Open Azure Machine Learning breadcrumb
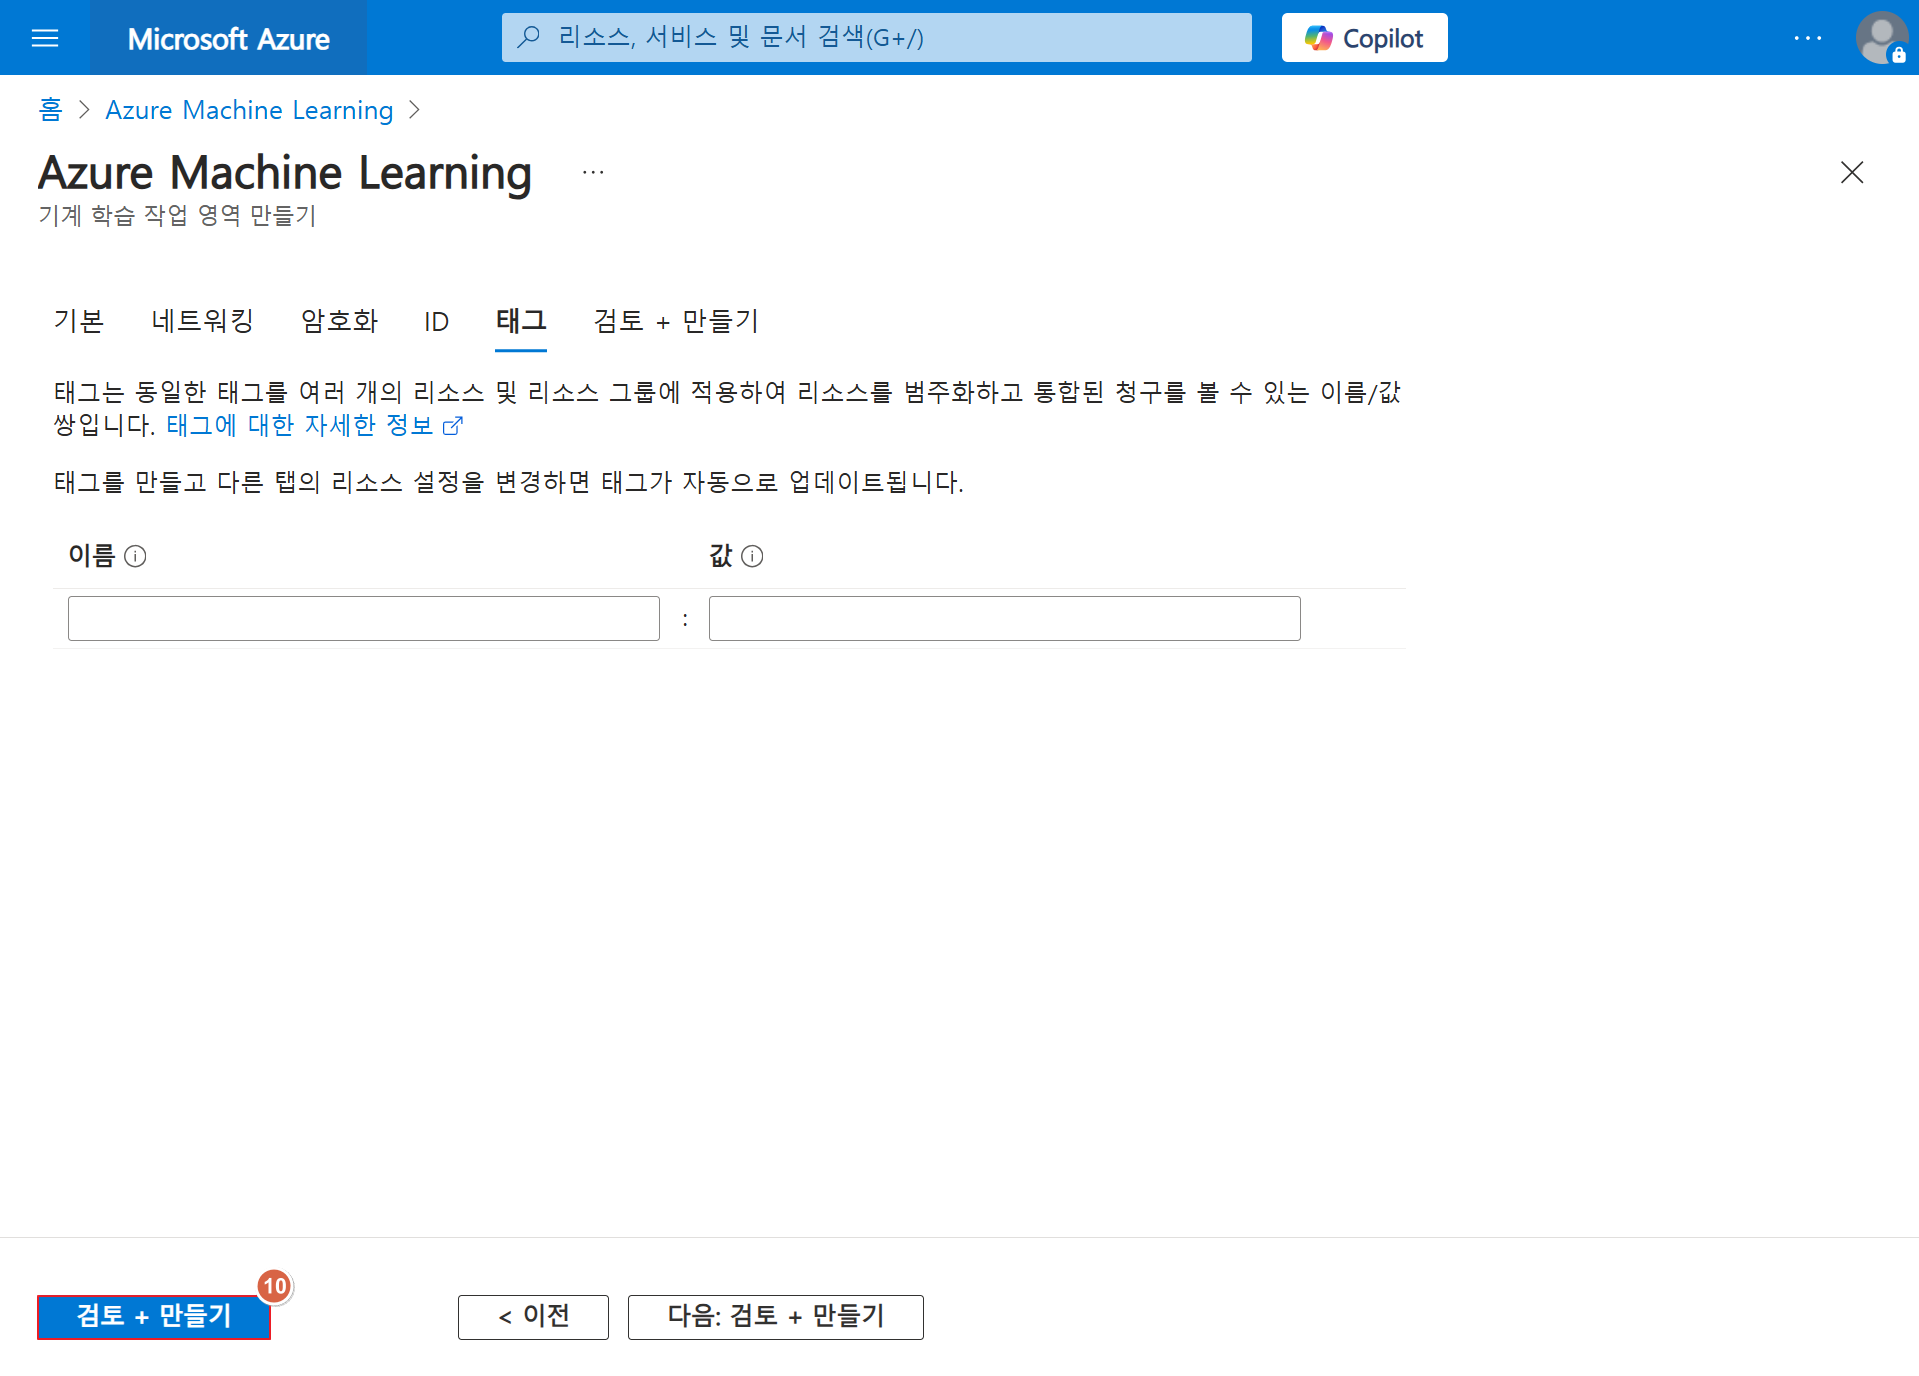This screenshot has height=1376, width=1919. click(x=249, y=110)
